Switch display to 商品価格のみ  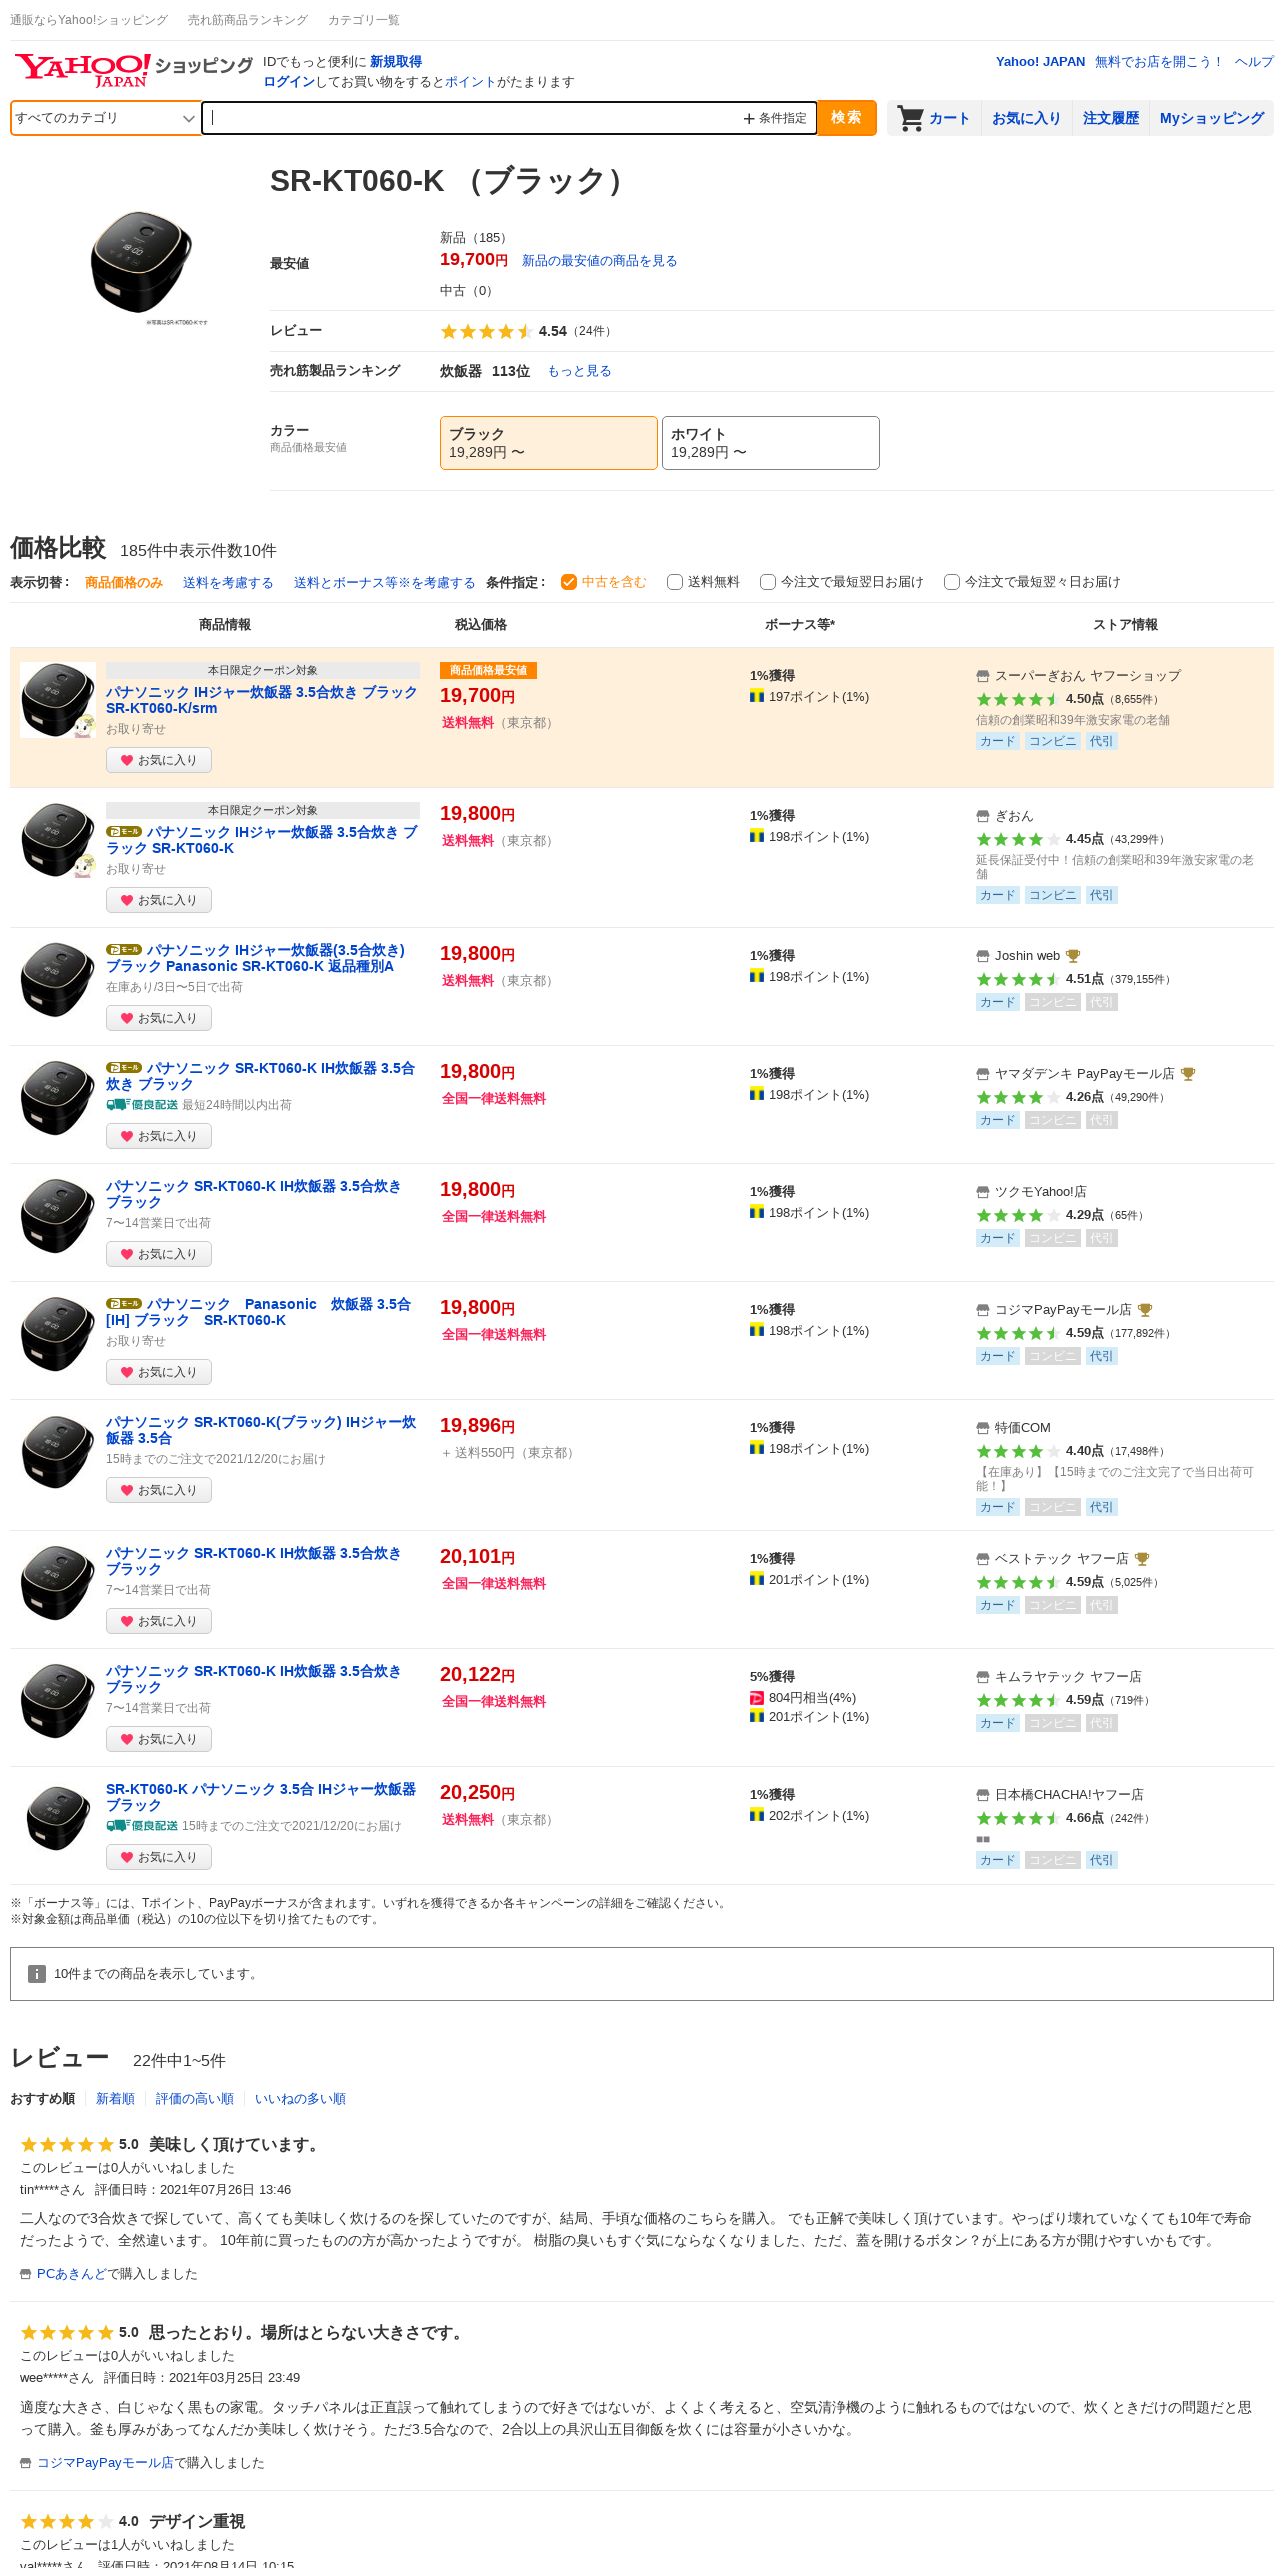[124, 582]
